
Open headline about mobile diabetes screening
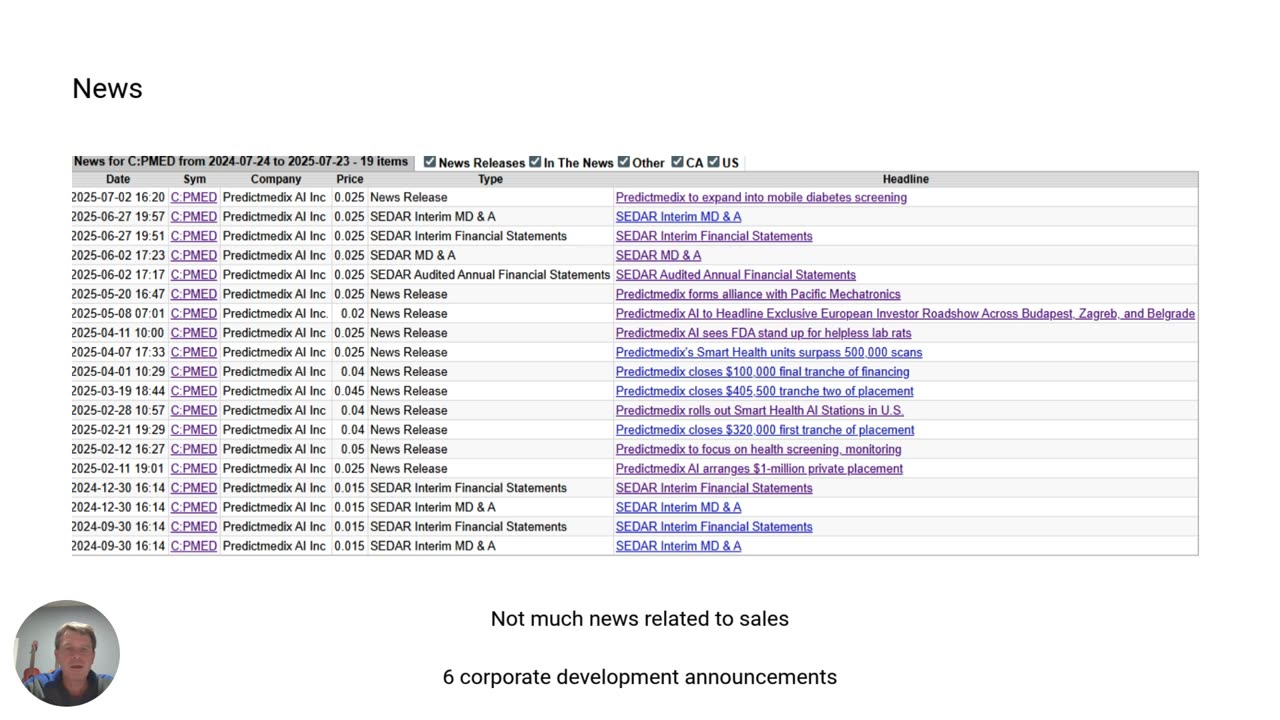[761, 197]
